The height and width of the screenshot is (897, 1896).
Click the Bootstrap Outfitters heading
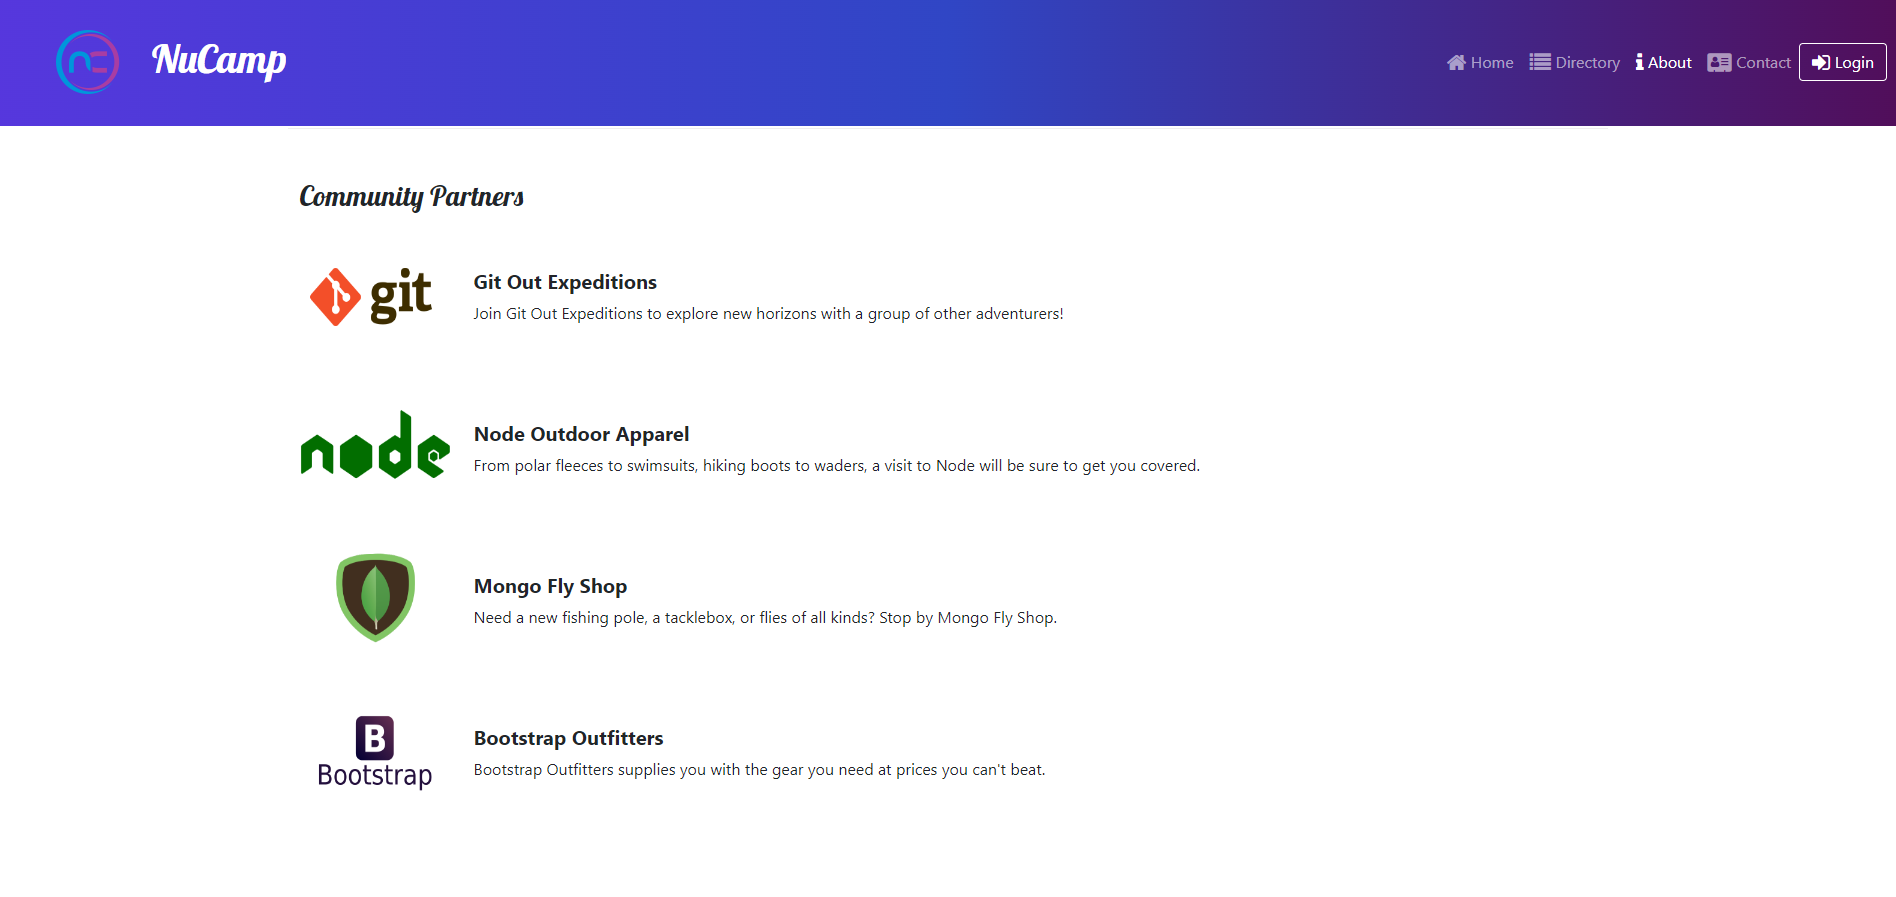(568, 738)
